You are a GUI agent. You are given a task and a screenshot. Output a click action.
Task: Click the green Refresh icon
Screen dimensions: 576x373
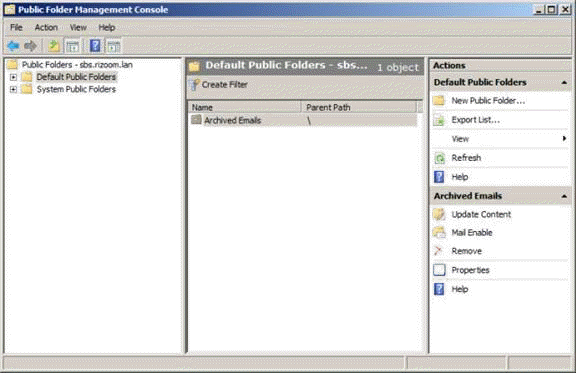pyautogui.click(x=439, y=158)
